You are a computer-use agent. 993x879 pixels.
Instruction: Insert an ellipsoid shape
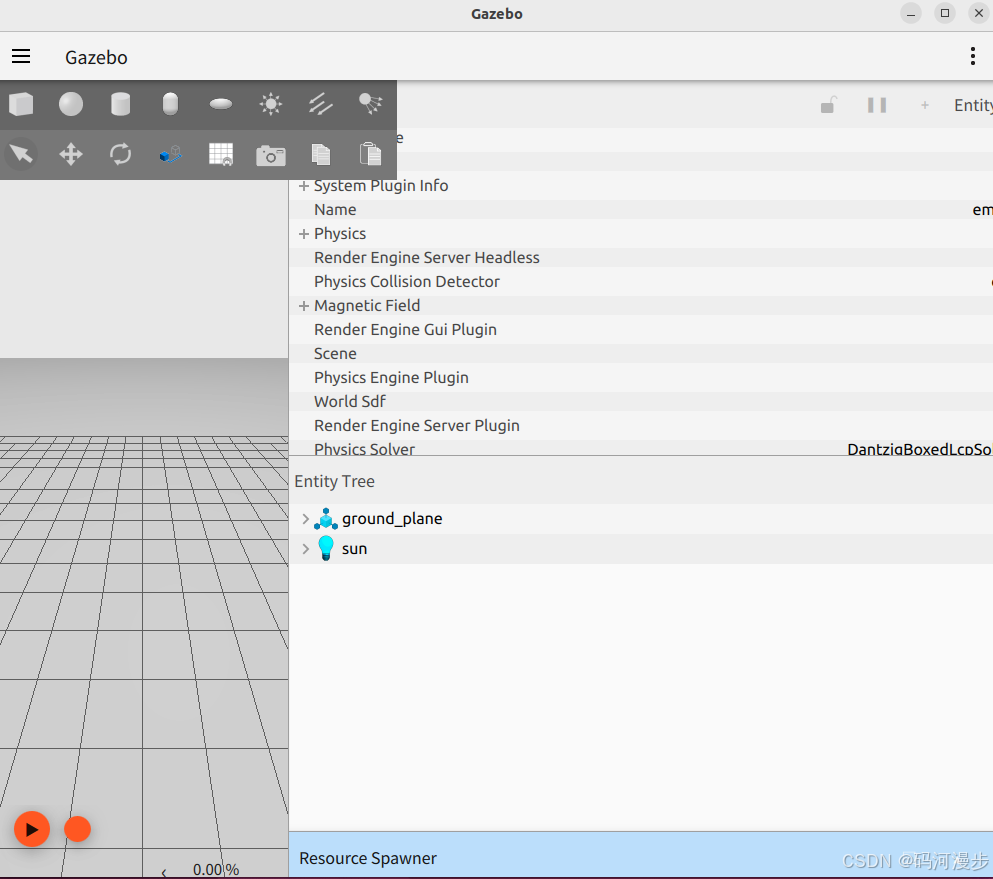point(221,104)
